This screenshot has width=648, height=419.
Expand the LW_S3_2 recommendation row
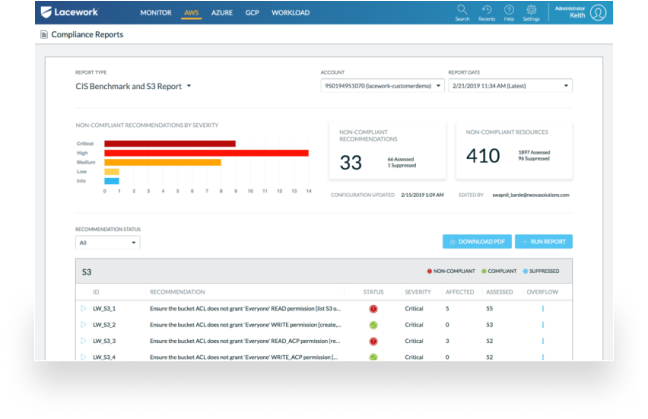[x=84, y=325]
